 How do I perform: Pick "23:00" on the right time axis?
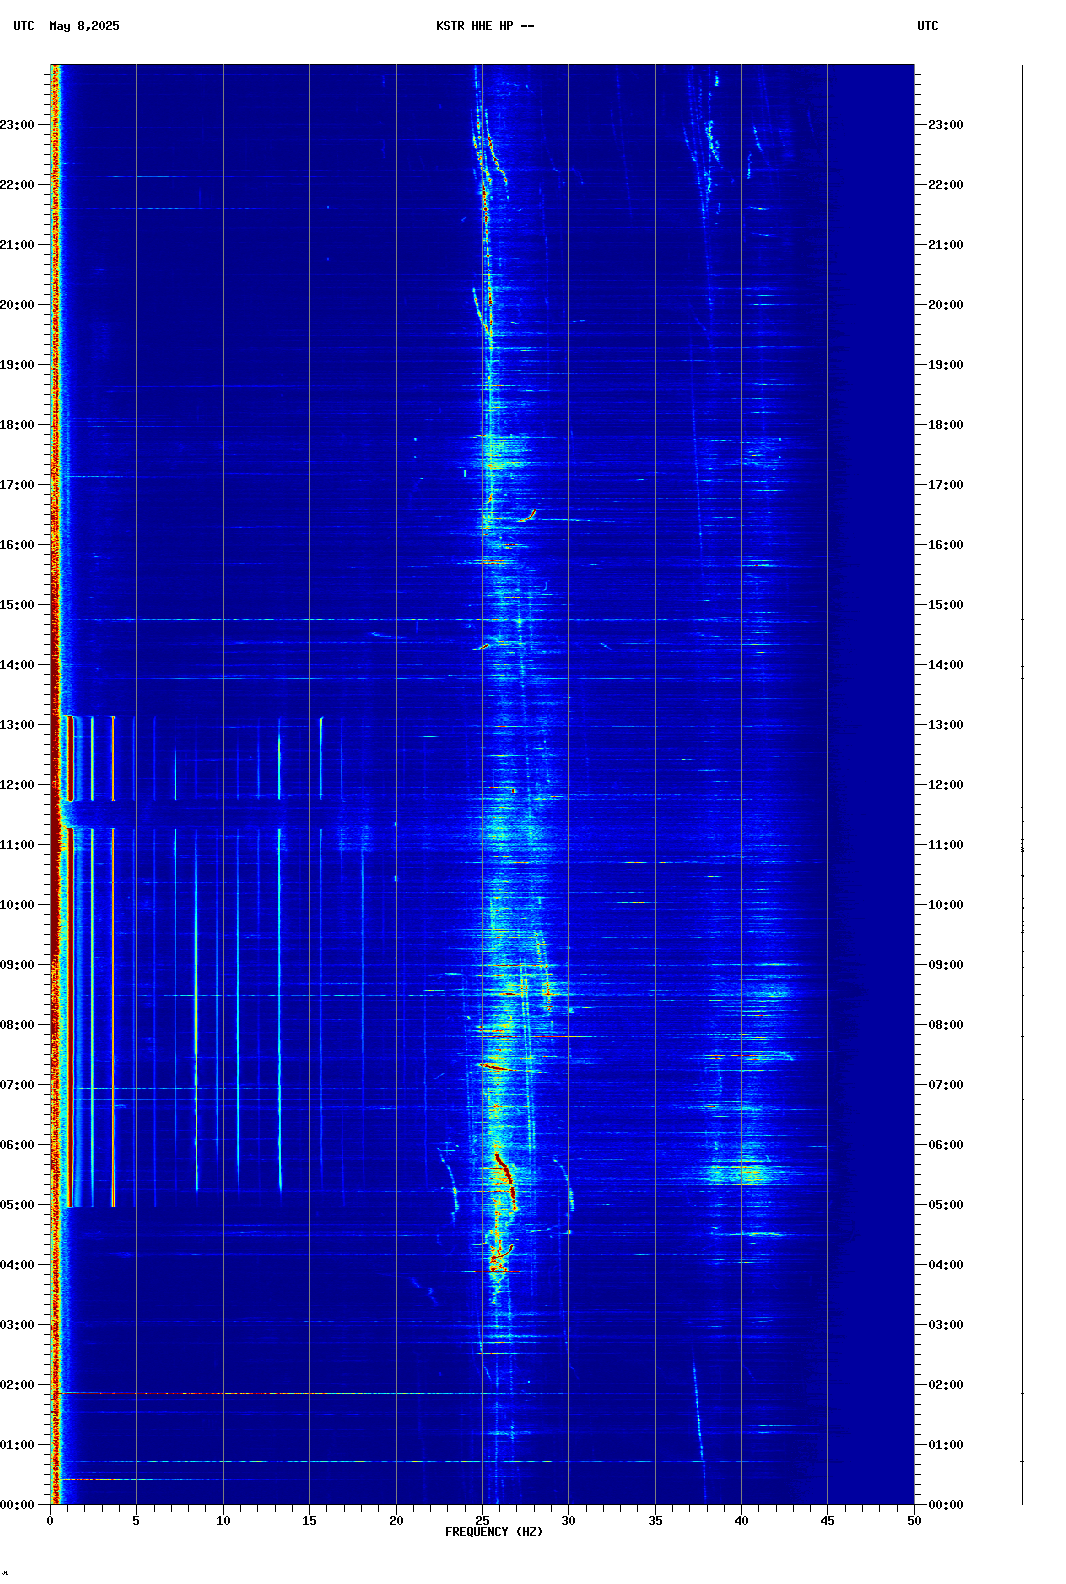[946, 125]
